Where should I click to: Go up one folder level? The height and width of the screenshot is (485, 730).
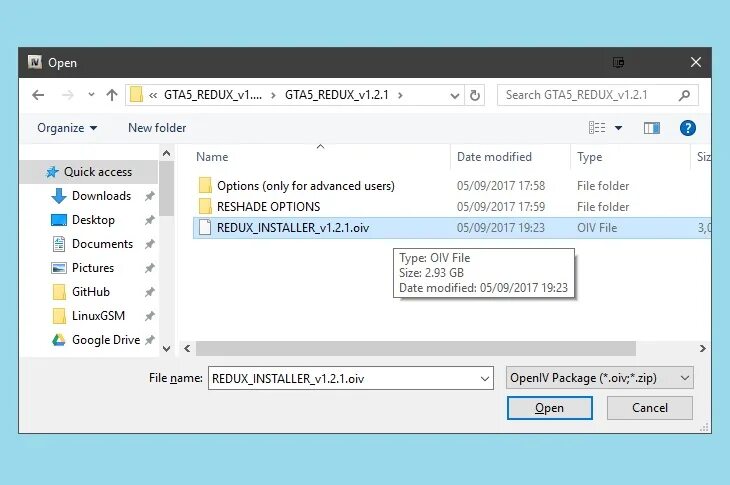pyautogui.click(x=112, y=95)
